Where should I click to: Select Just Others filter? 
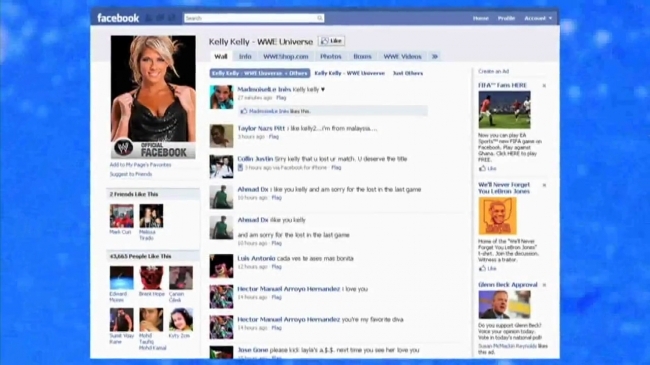pyautogui.click(x=408, y=73)
